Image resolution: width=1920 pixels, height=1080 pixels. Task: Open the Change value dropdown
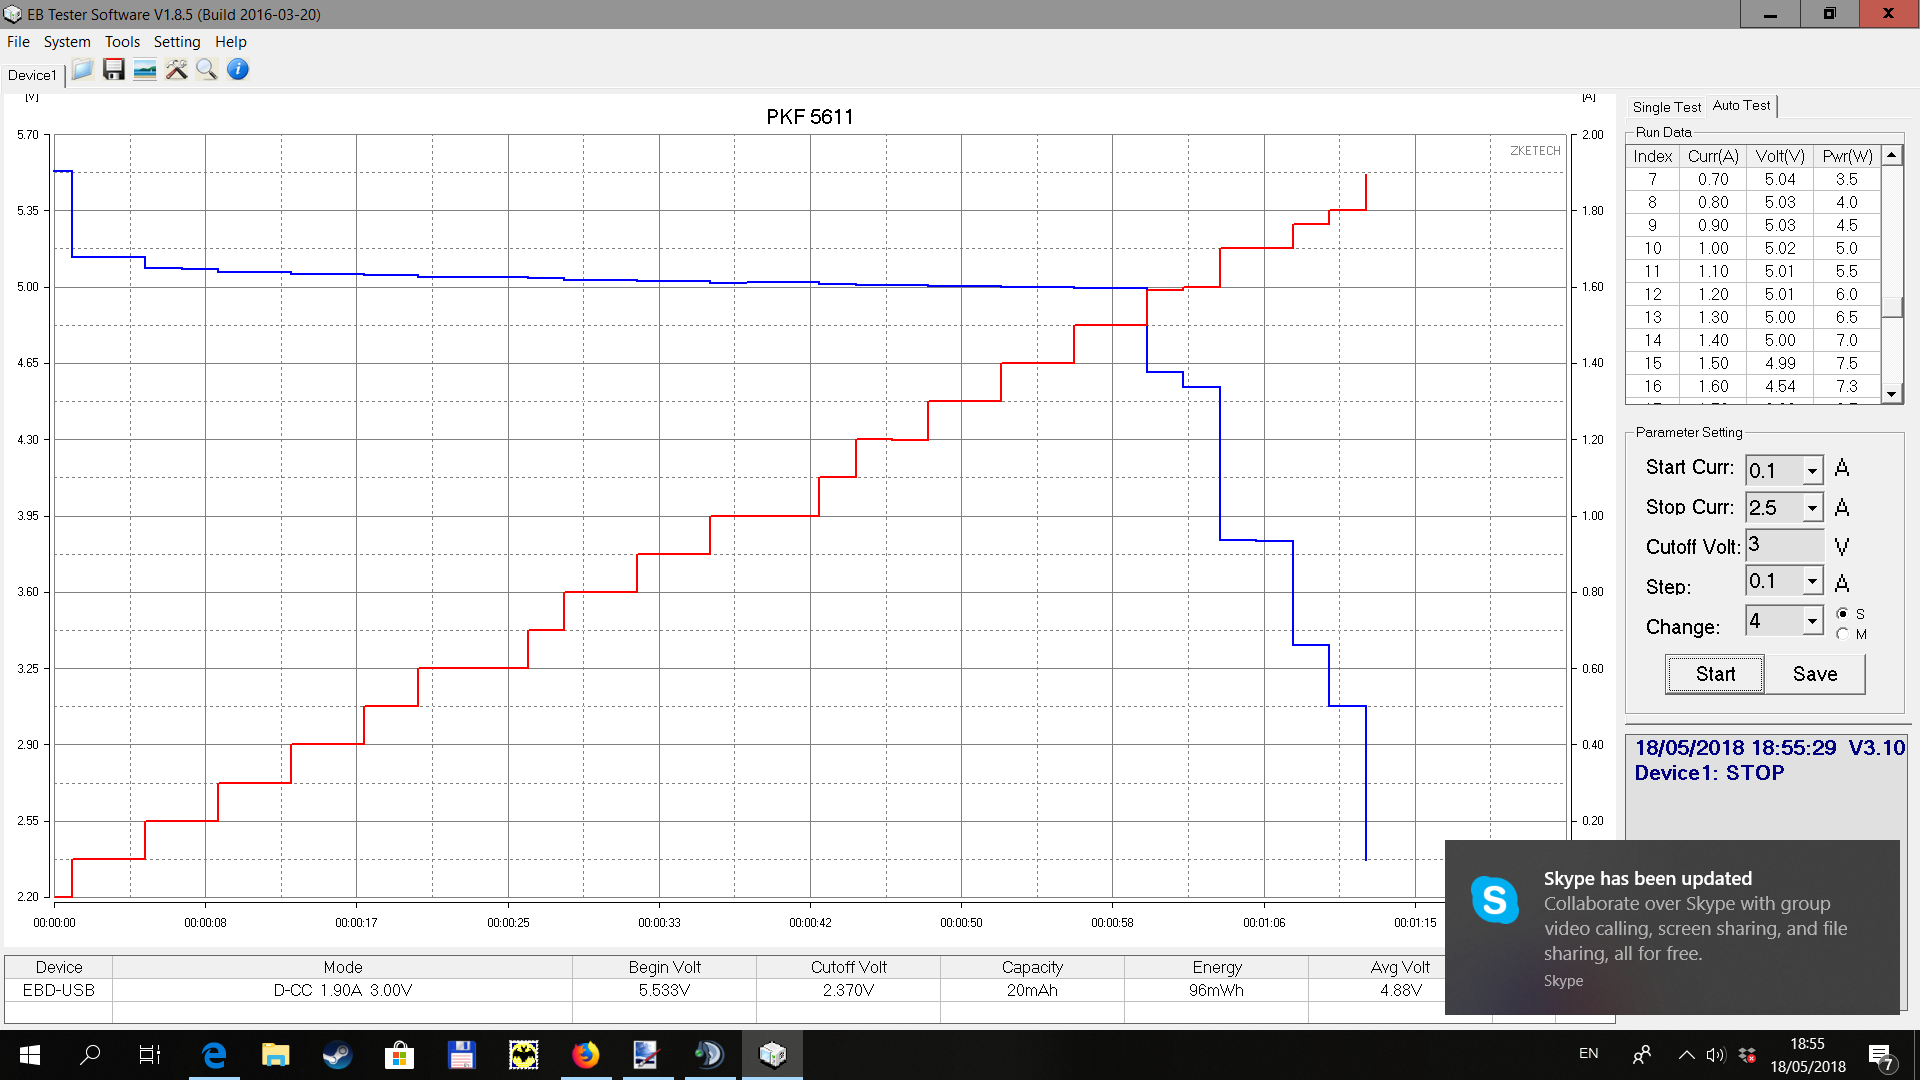tap(1812, 621)
